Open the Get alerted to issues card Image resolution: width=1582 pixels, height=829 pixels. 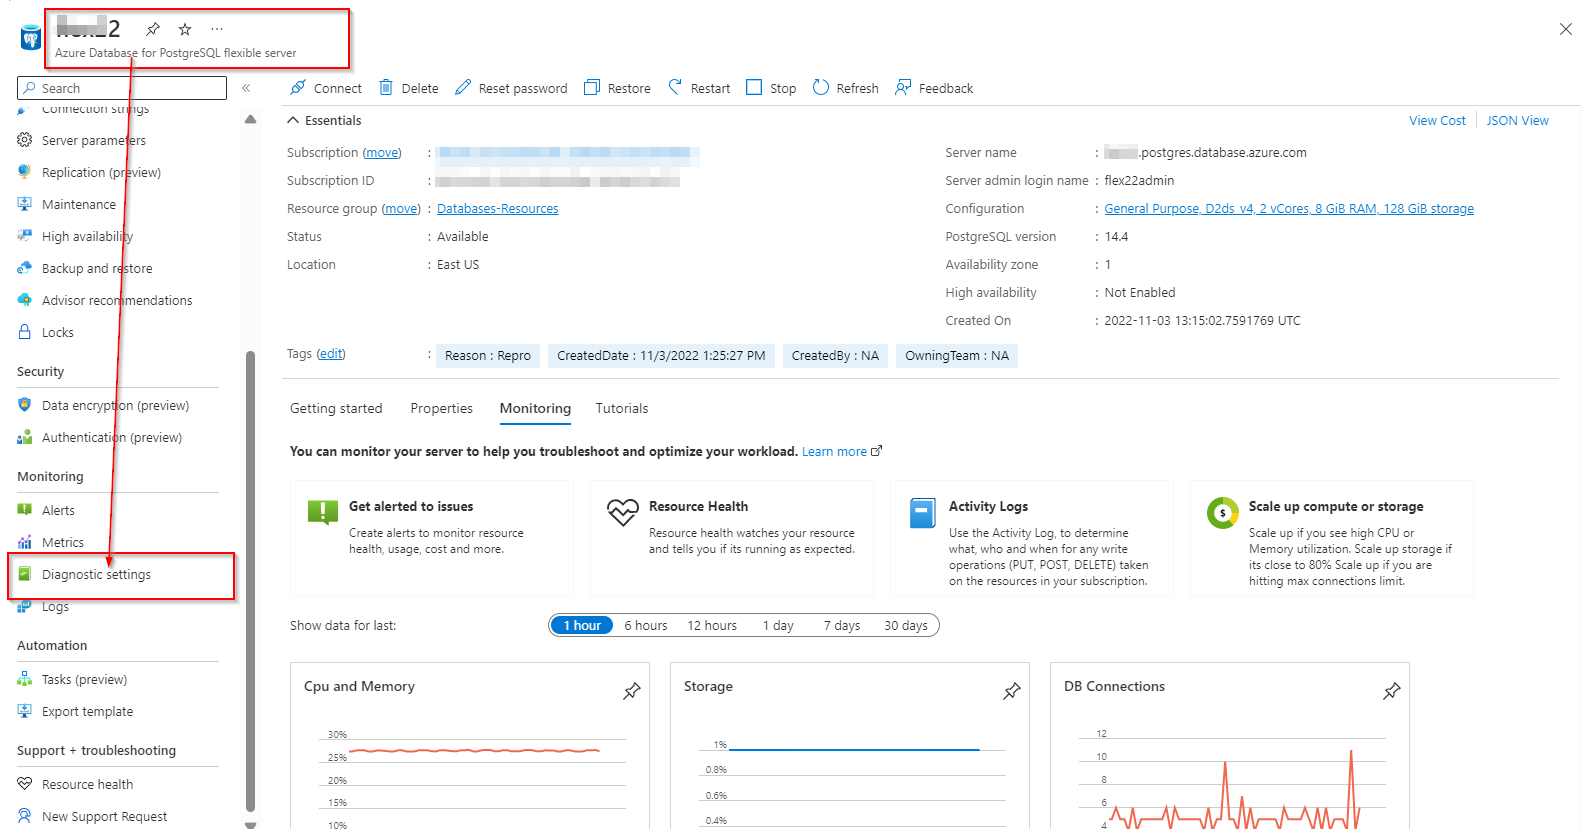pos(432,538)
